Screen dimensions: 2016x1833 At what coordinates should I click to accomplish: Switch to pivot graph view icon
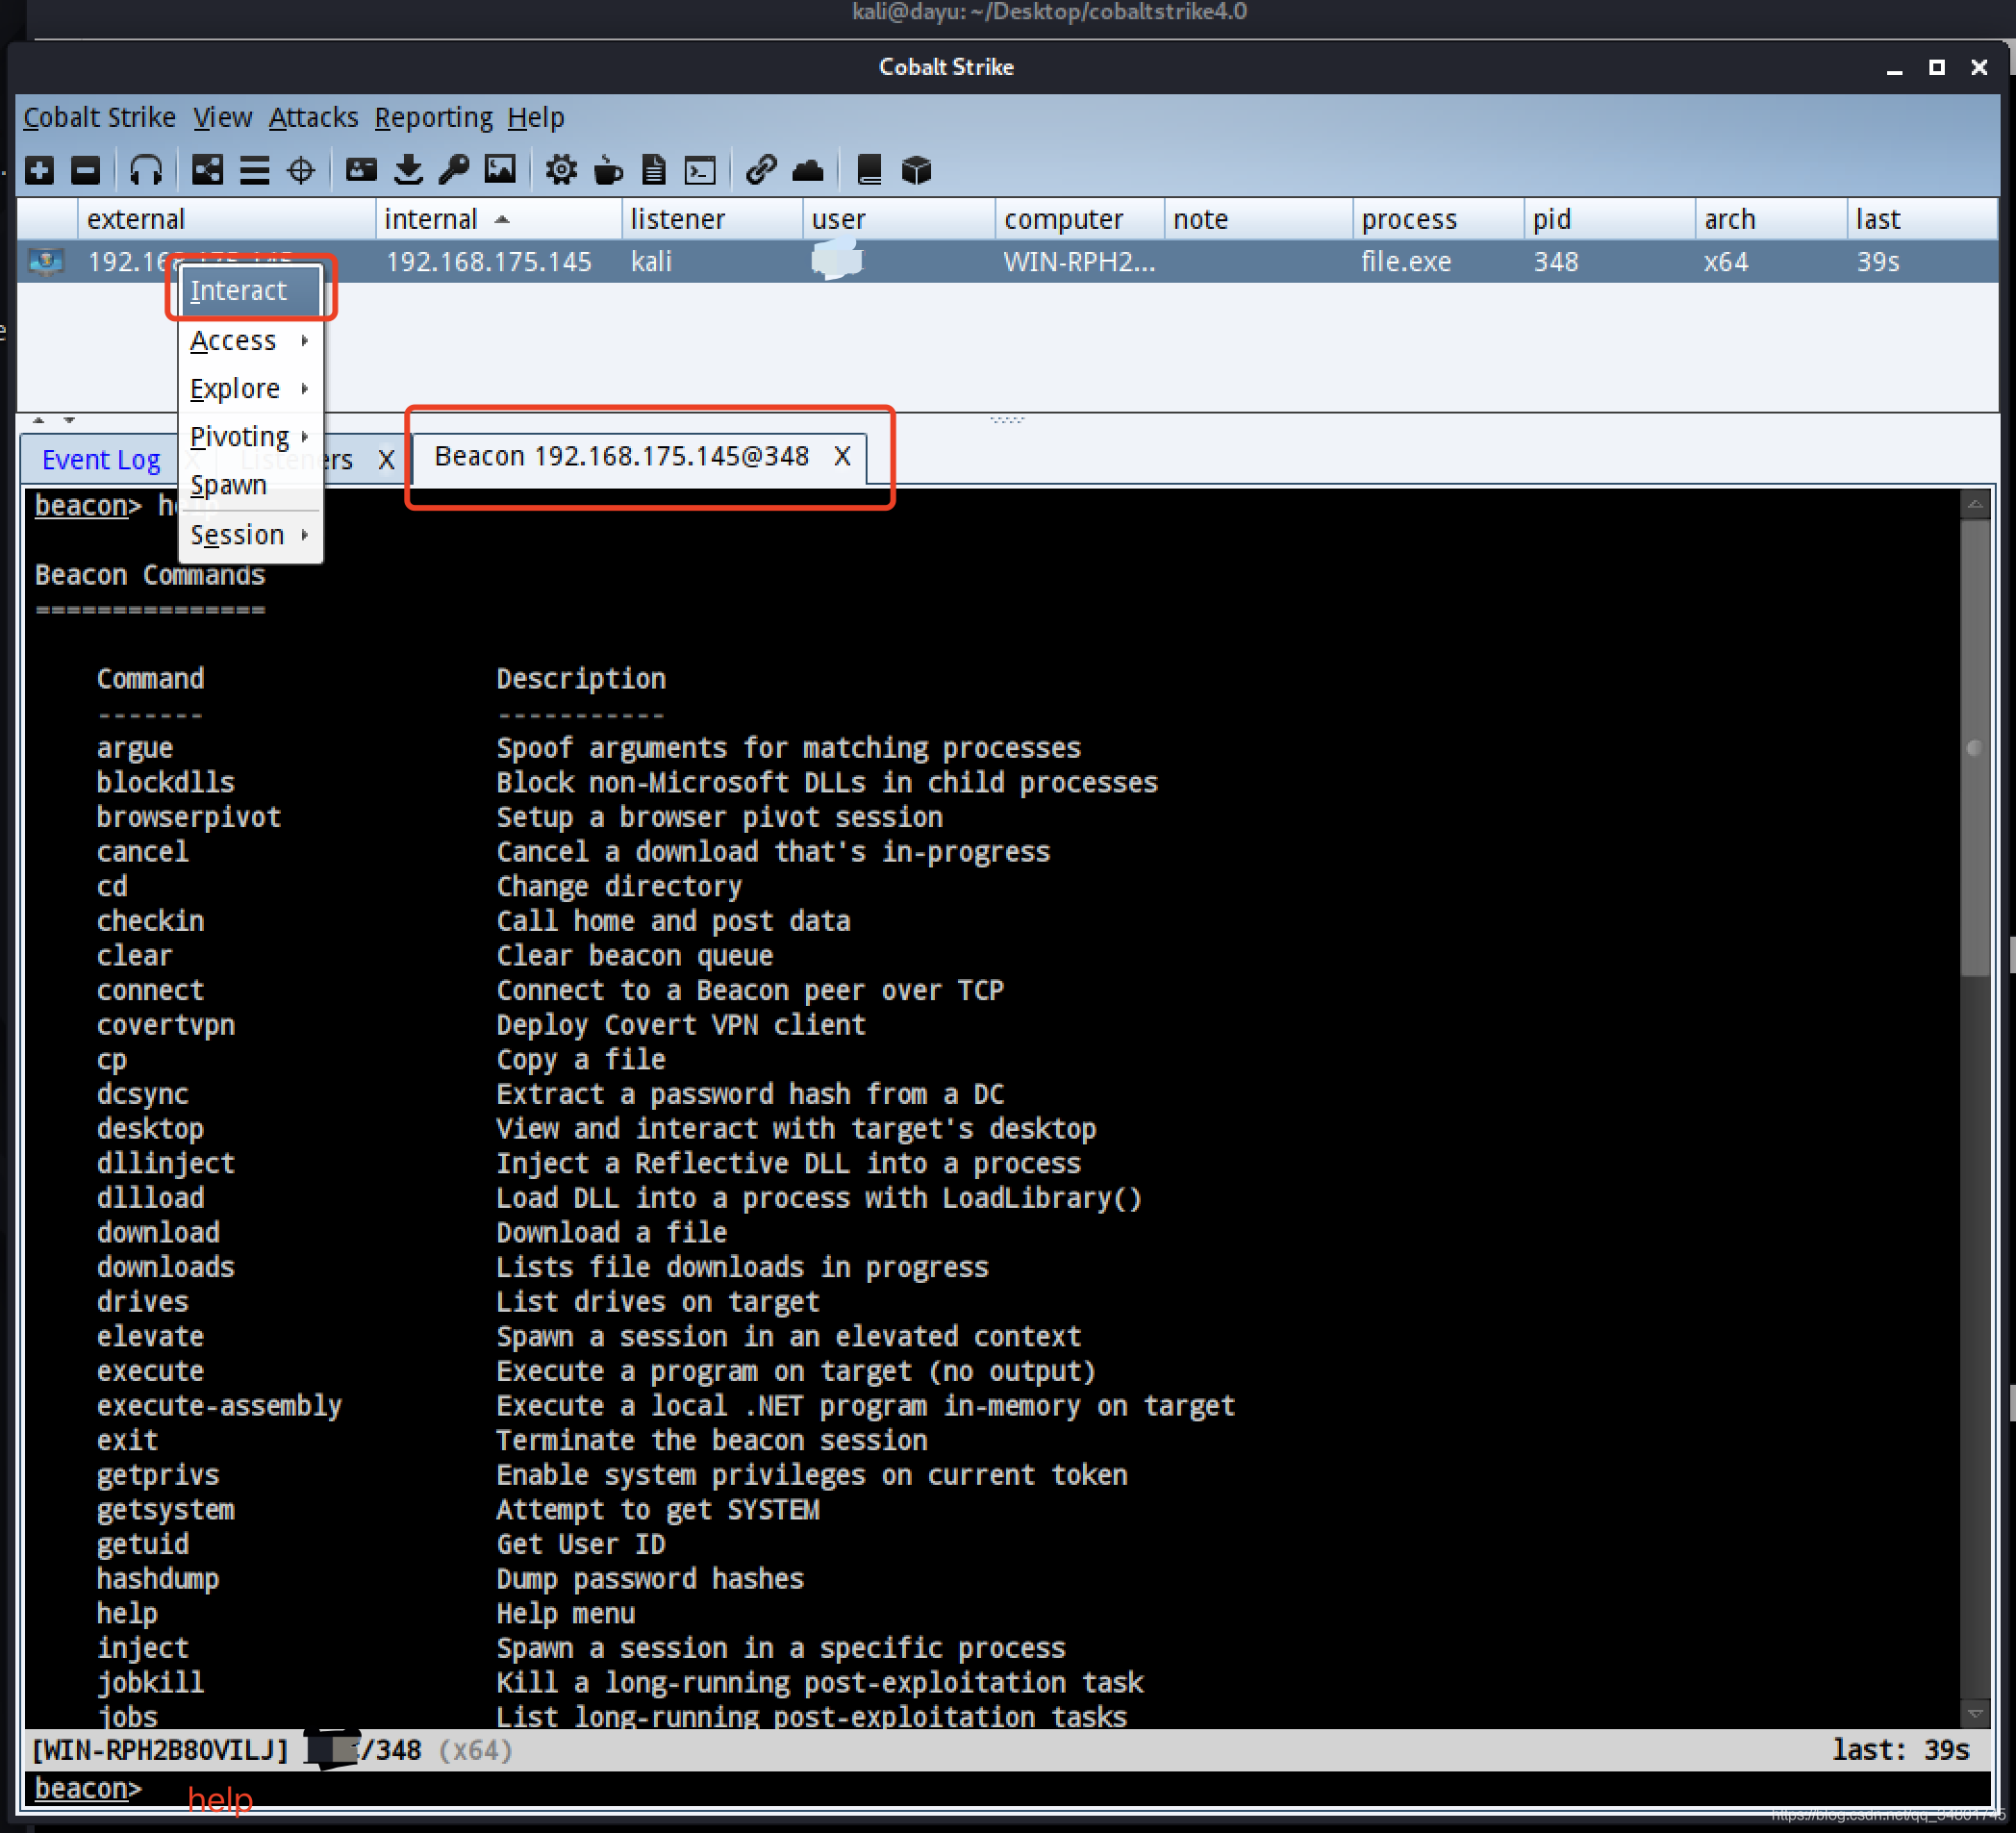coord(207,171)
